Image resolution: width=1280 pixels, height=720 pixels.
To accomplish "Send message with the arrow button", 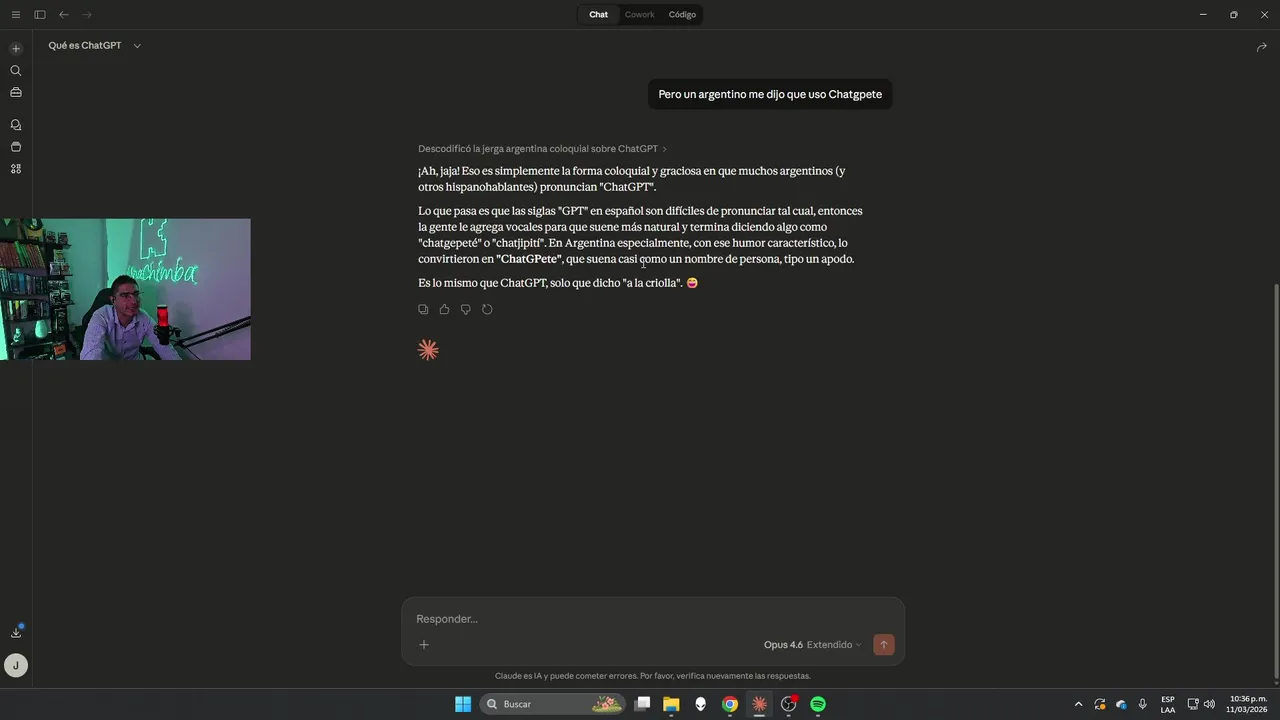I will 884,645.
